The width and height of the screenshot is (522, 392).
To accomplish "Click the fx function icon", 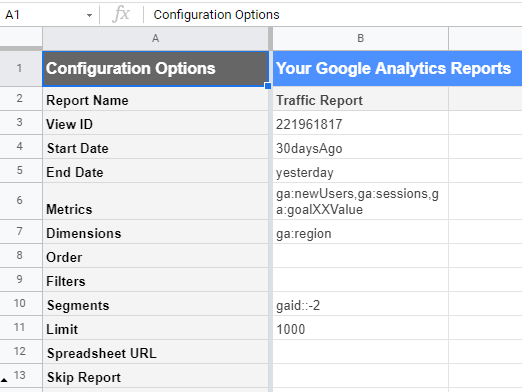I will [121, 15].
